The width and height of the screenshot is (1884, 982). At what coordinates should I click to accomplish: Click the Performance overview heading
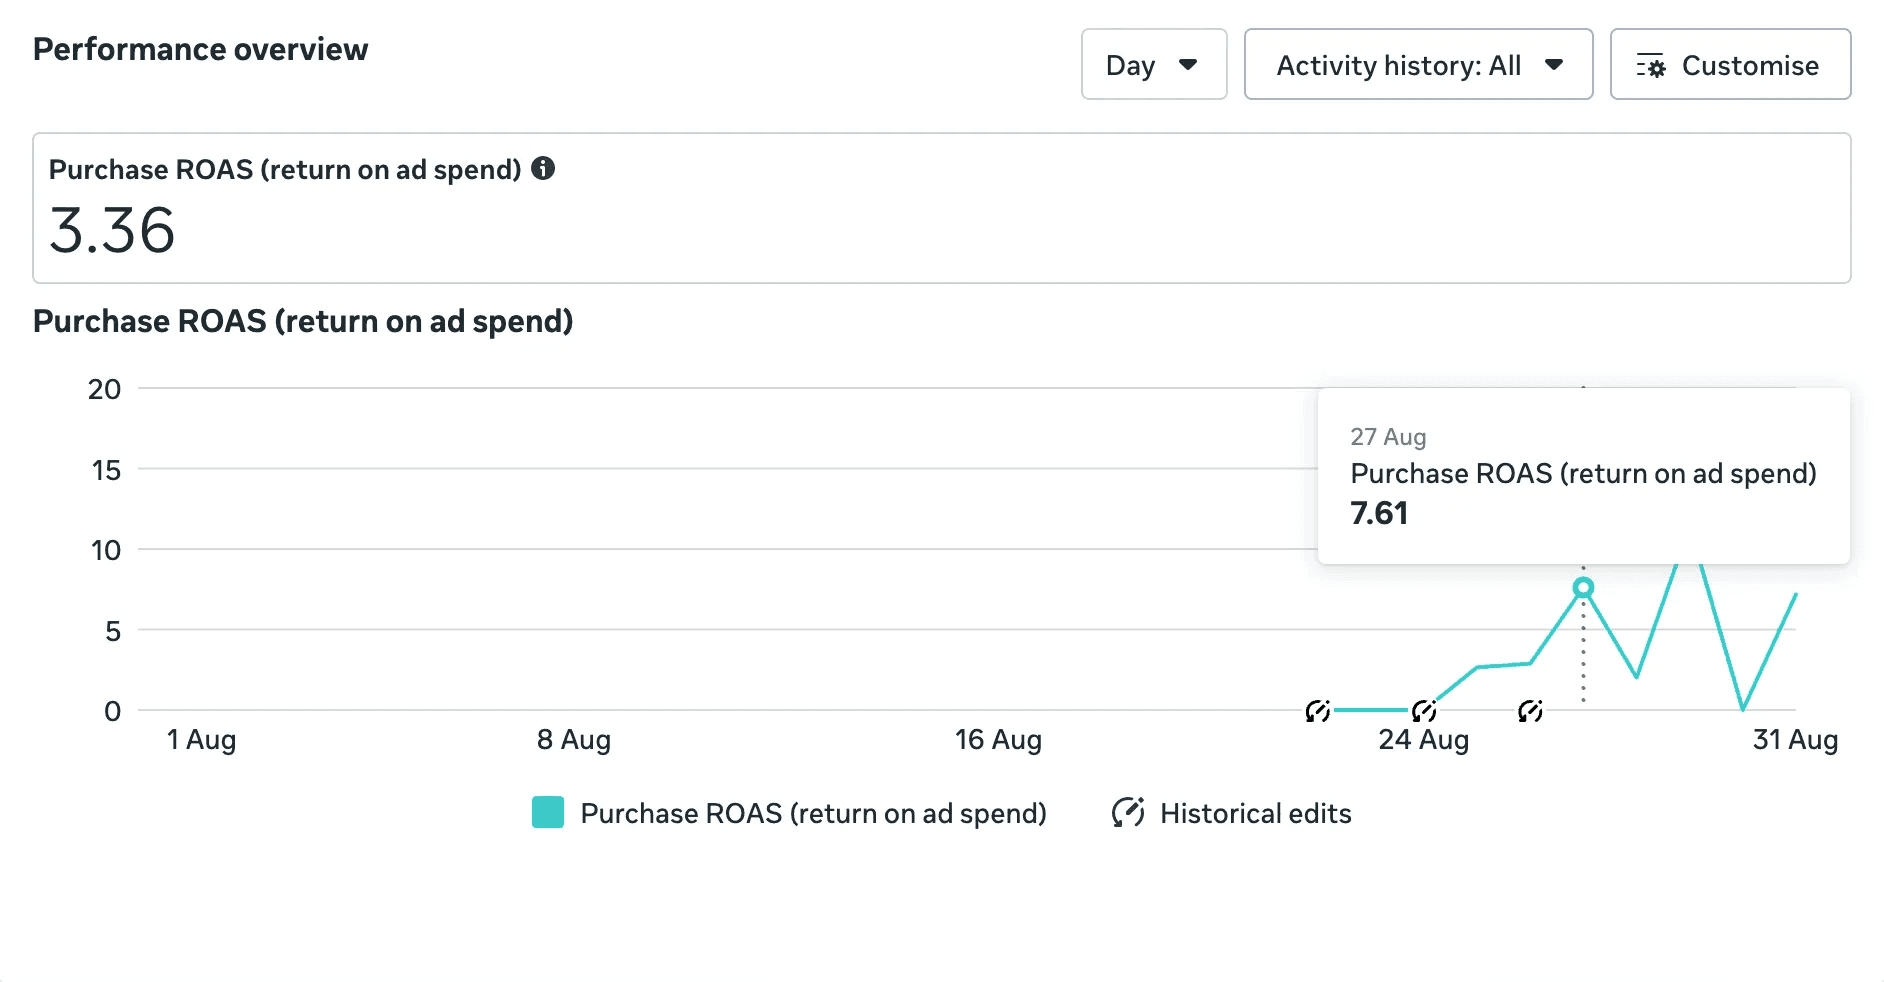point(200,49)
